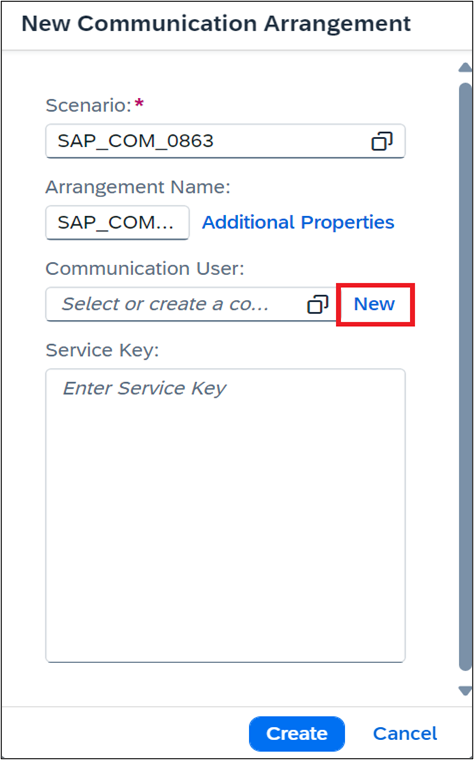Viewport: 474px width, 760px height.
Task: Click the scrollbar down arrow
Action: point(465,691)
